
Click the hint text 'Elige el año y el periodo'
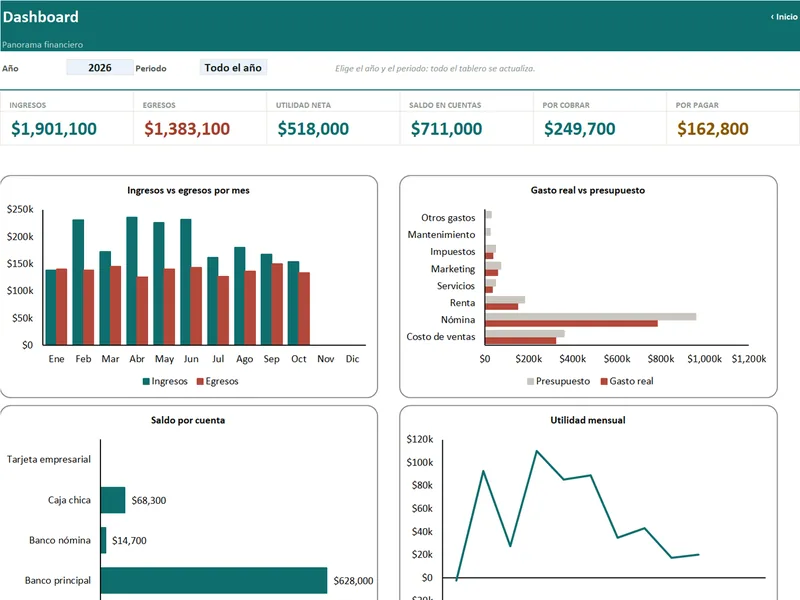click(435, 68)
